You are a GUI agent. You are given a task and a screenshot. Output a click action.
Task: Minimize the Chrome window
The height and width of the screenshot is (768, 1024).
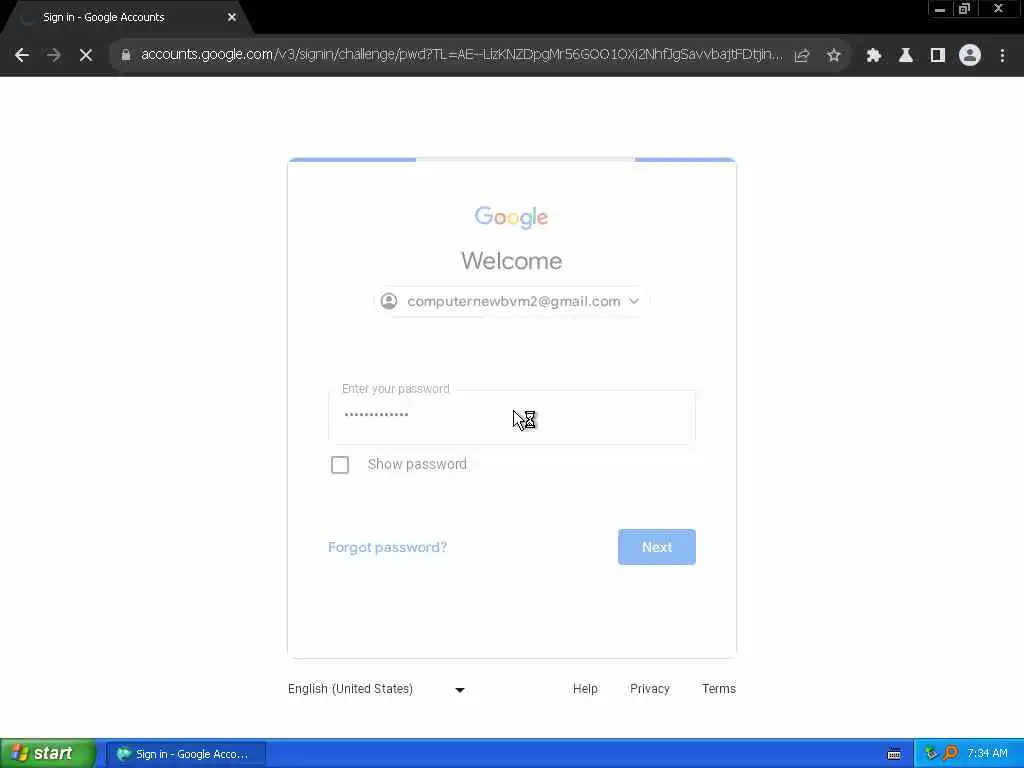[x=940, y=9]
